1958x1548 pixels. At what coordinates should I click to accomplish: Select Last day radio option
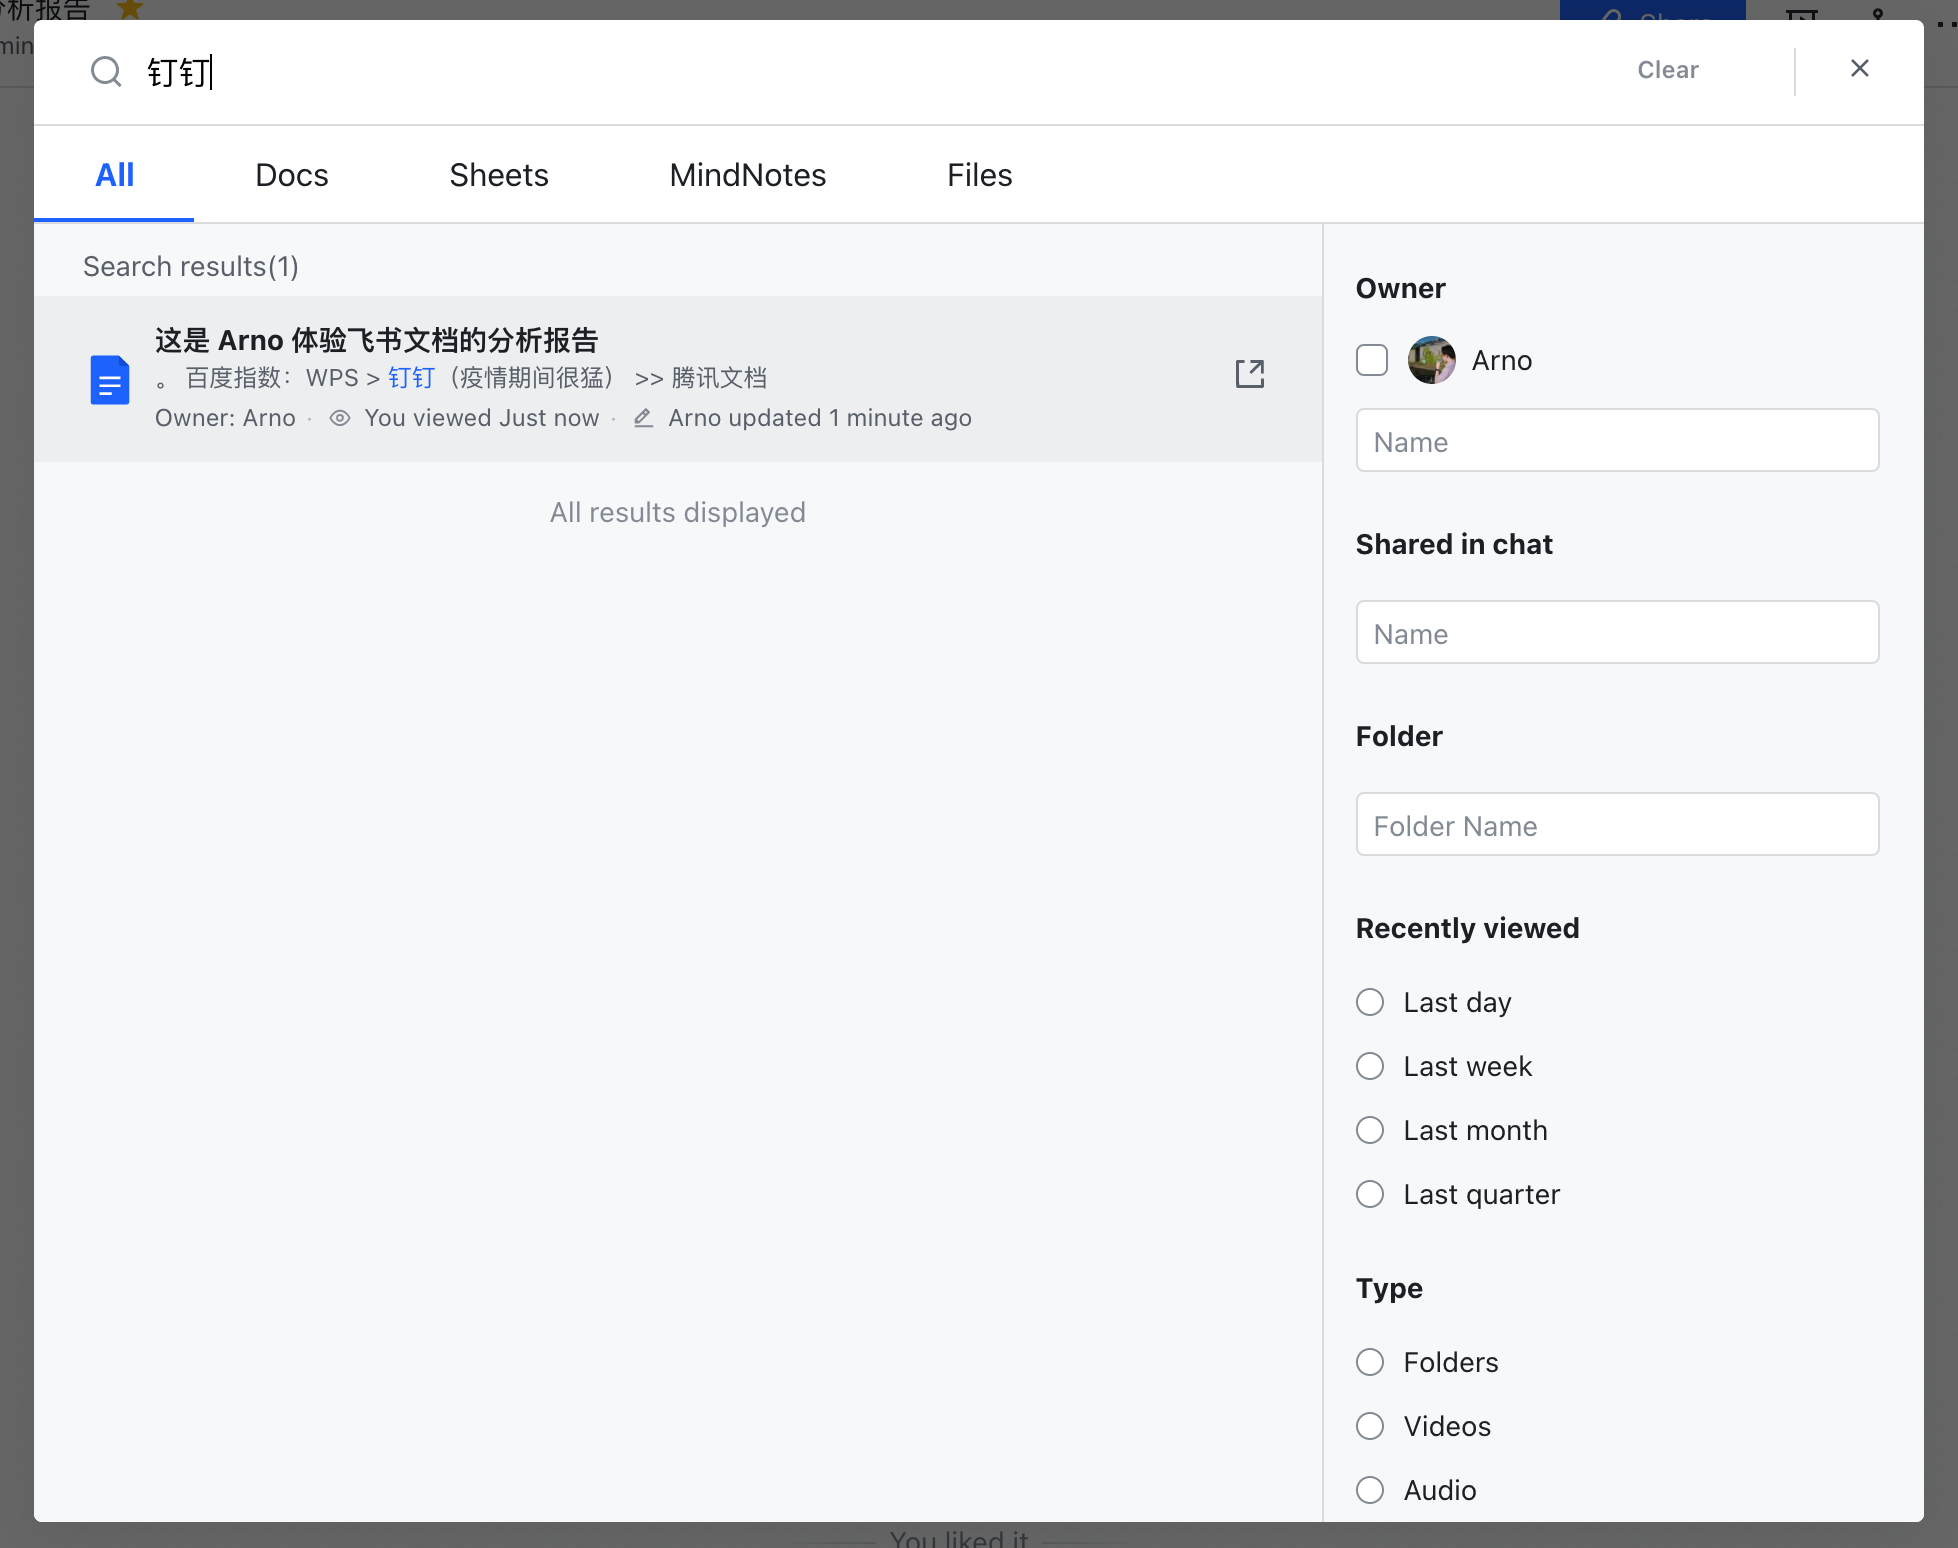click(x=1370, y=1002)
